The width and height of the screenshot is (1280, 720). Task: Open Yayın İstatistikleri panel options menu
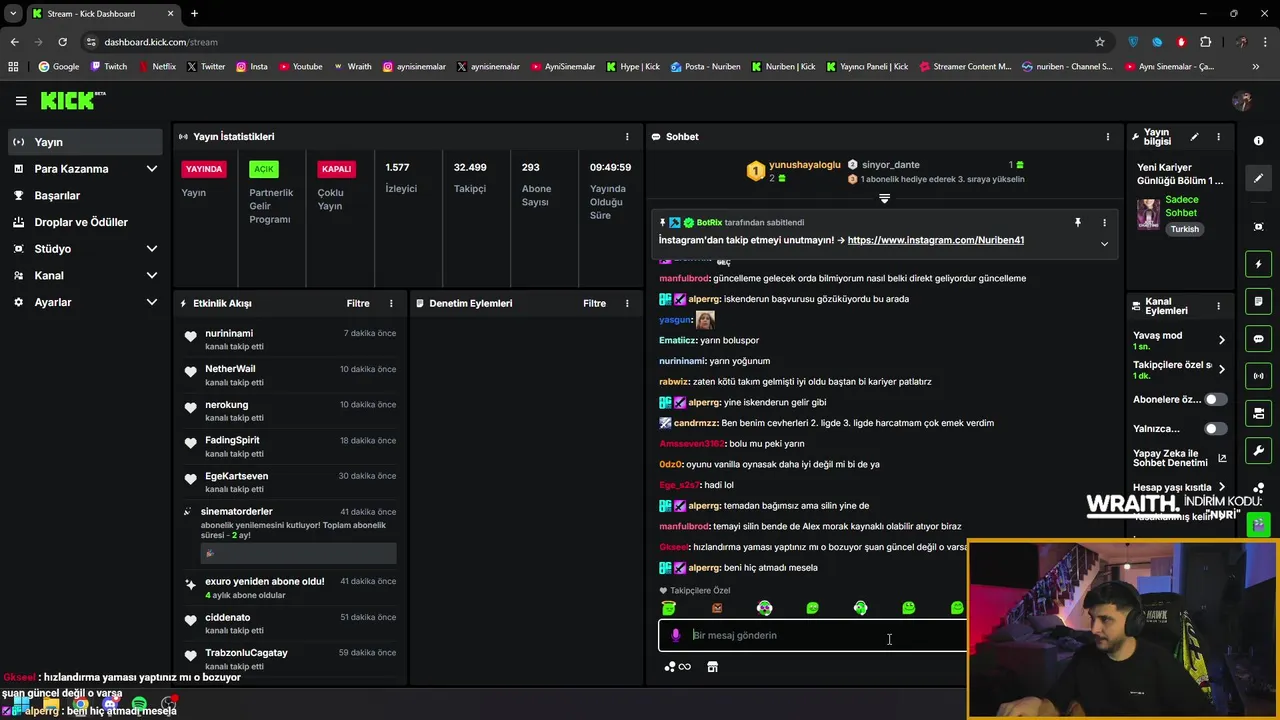(627, 136)
